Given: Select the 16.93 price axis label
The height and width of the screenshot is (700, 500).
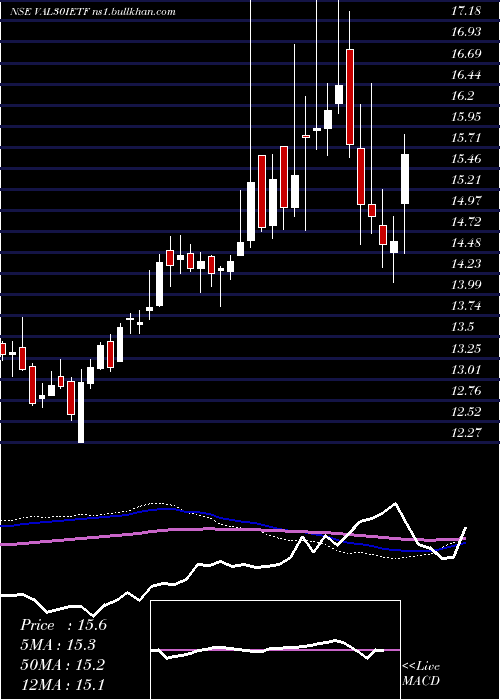Looking at the screenshot, I should point(466,32).
